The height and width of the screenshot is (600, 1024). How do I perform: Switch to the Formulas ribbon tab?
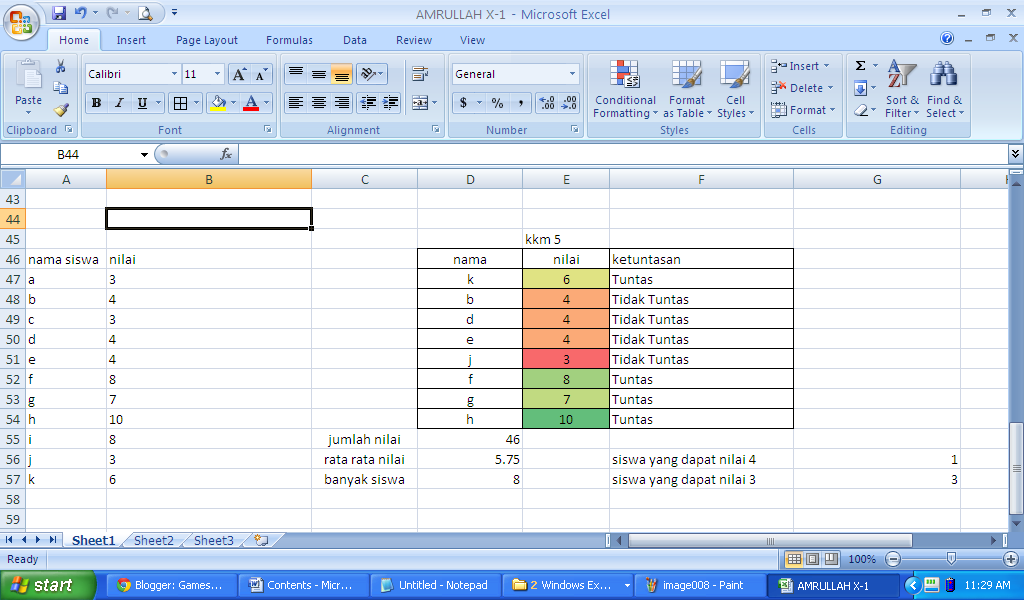click(x=289, y=40)
